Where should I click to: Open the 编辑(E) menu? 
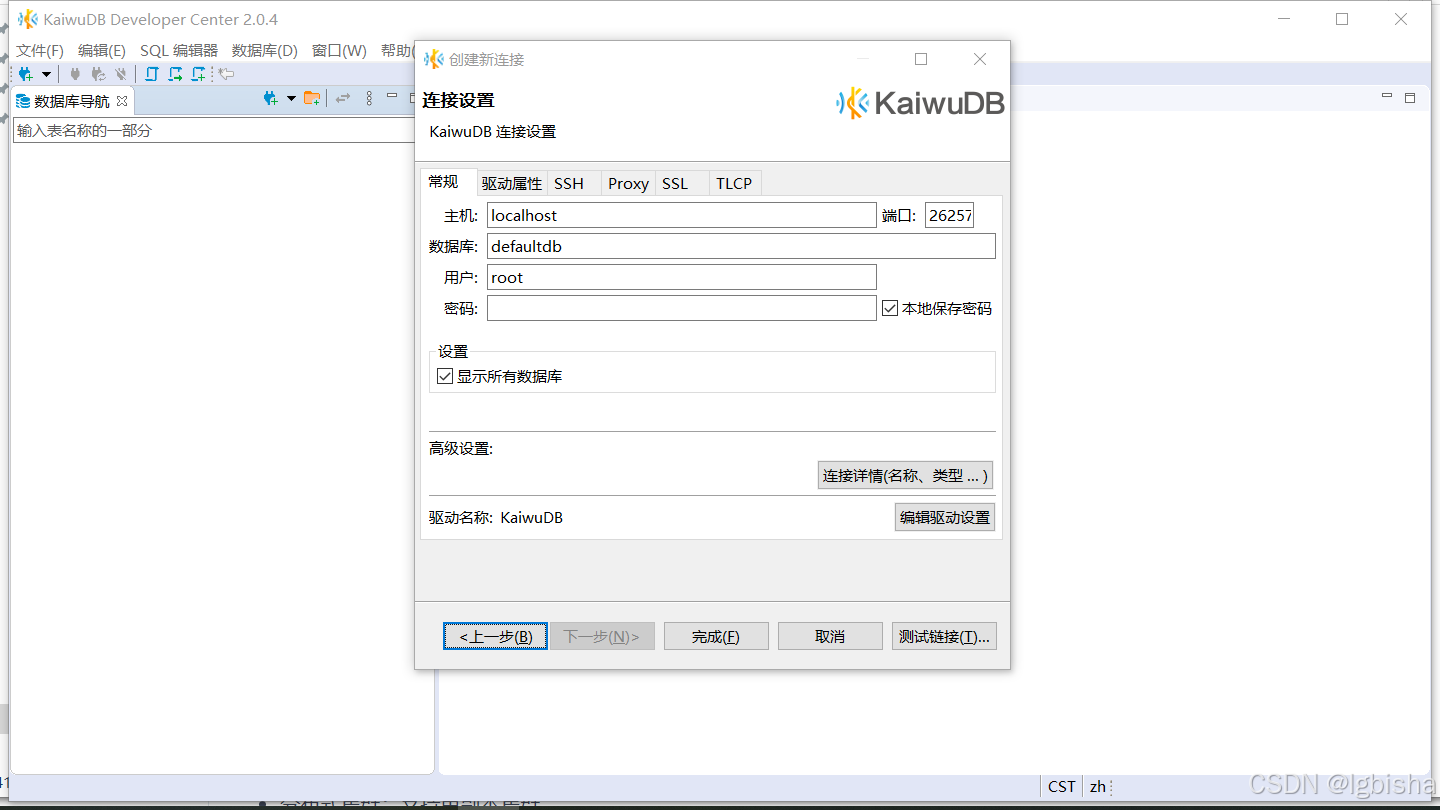click(102, 50)
